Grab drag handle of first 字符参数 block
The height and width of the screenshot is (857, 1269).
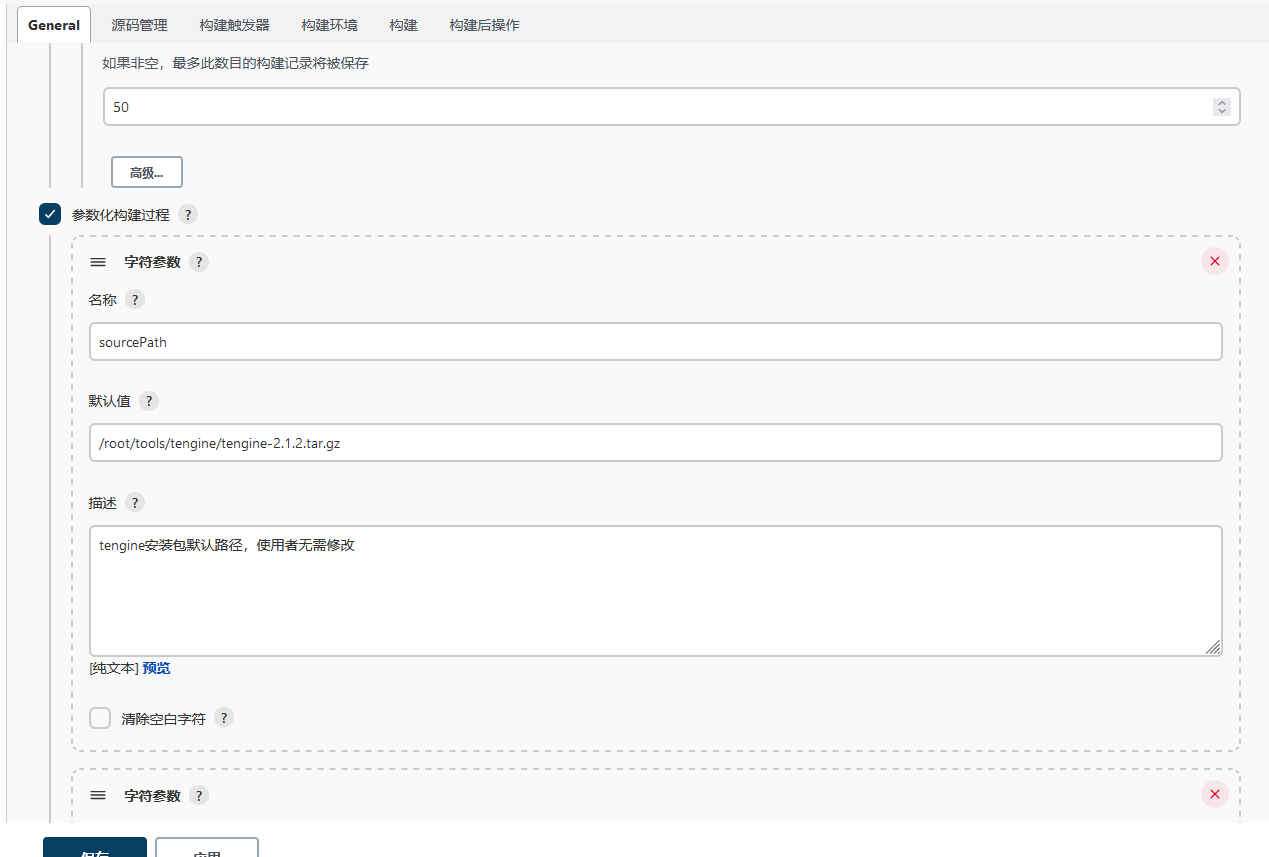(x=98, y=262)
